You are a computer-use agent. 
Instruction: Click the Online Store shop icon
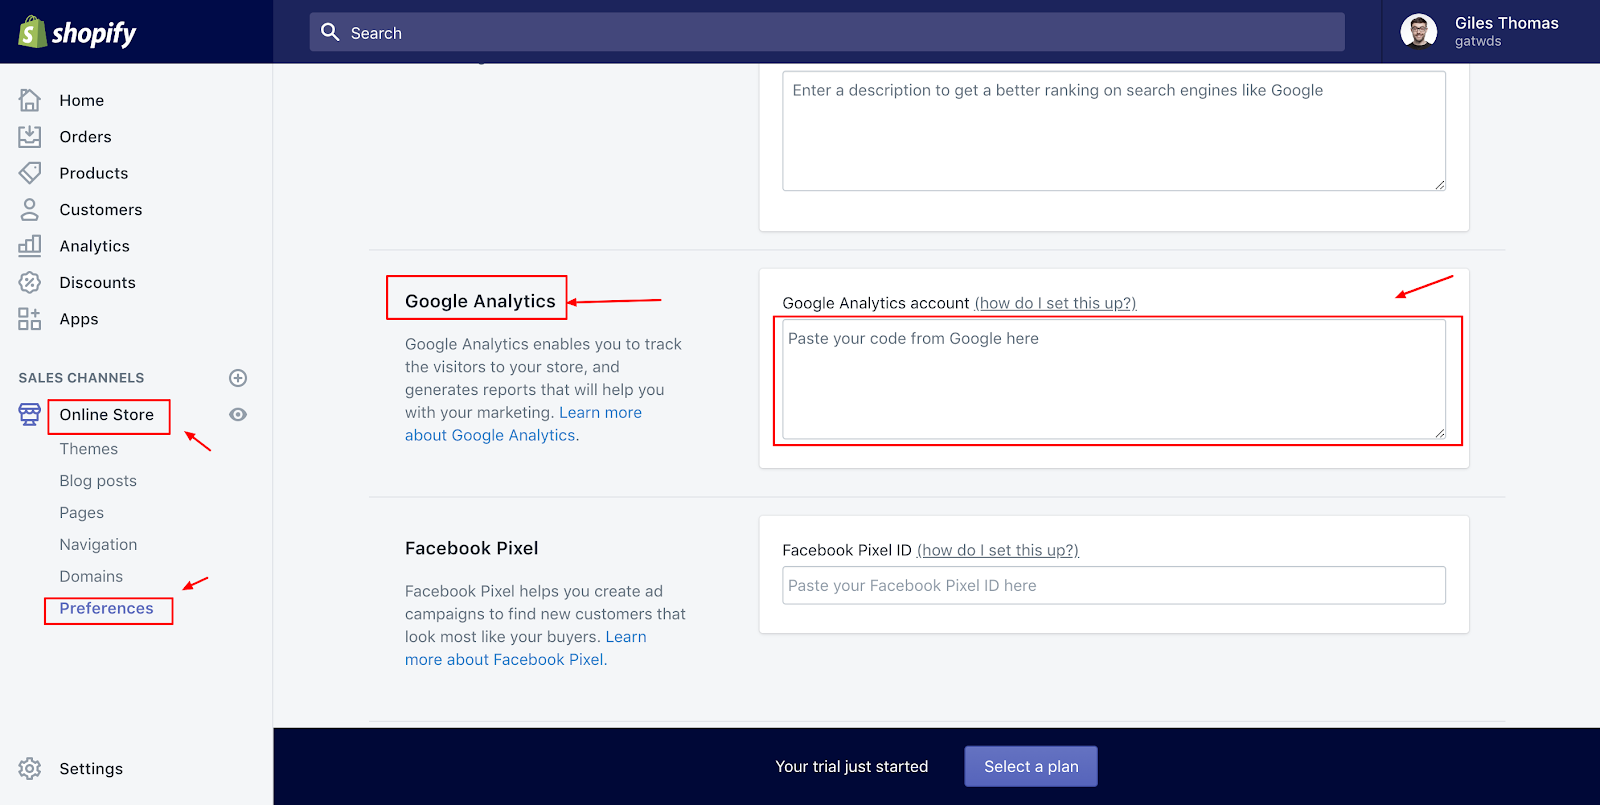coord(30,414)
